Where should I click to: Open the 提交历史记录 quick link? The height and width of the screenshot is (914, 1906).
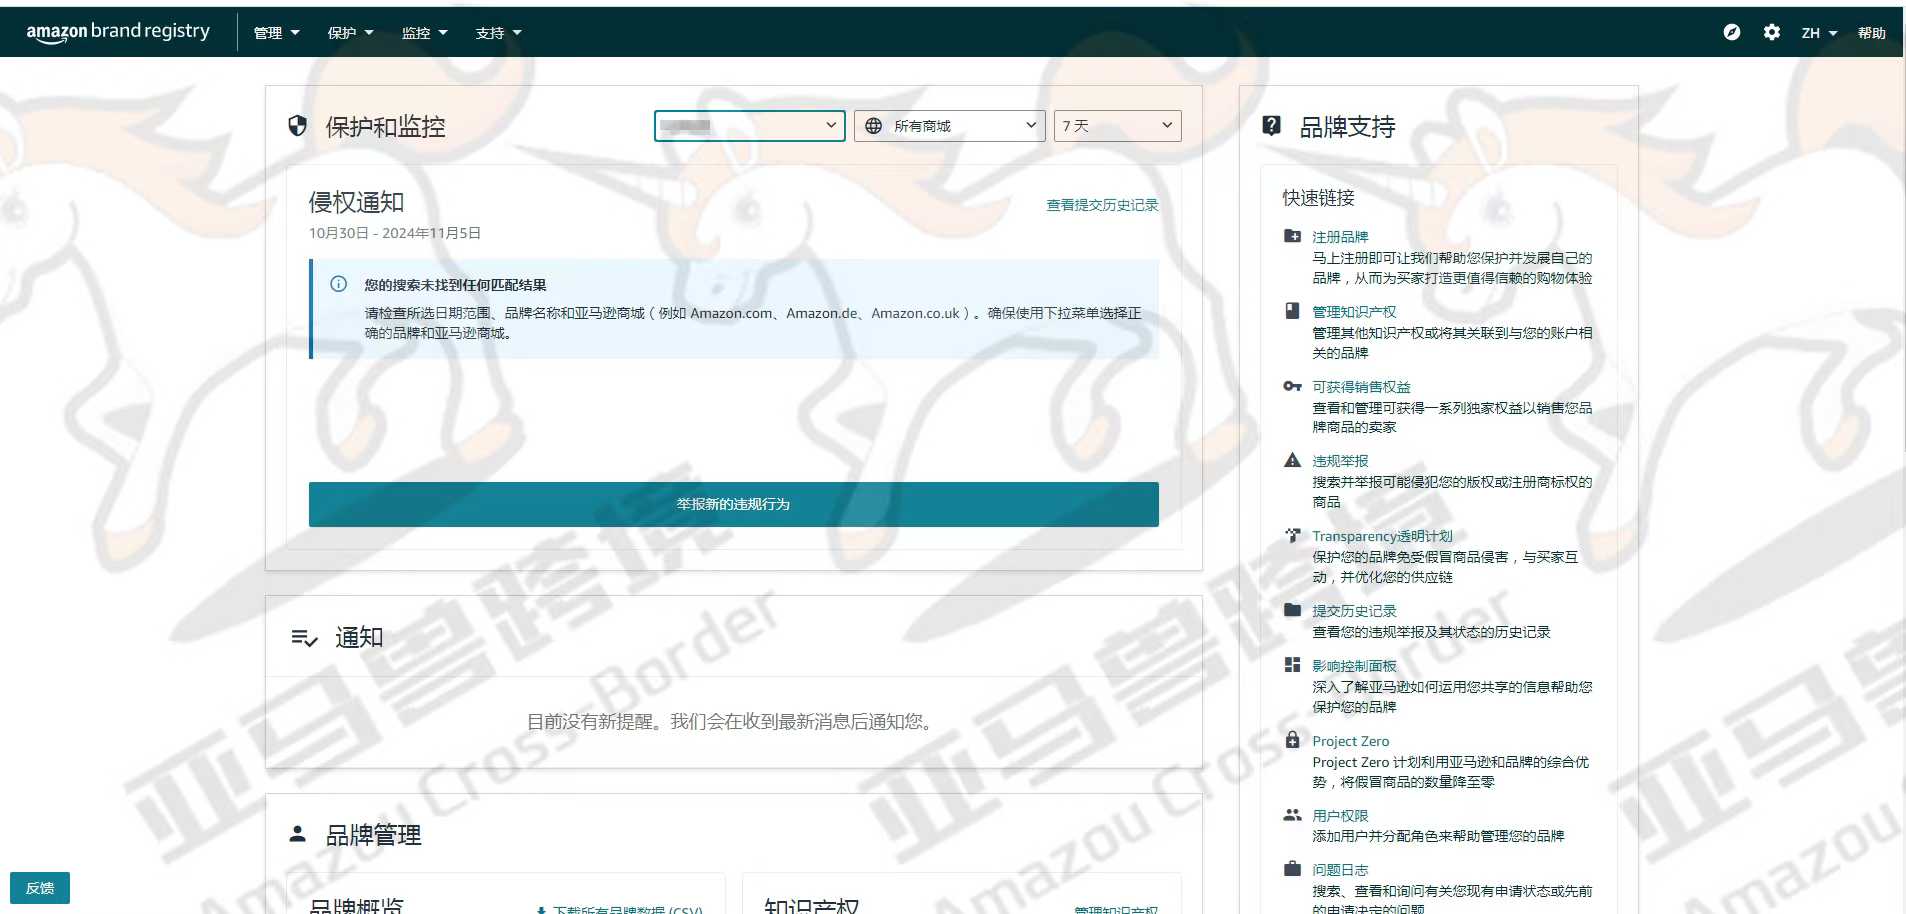(x=1354, y=611)
